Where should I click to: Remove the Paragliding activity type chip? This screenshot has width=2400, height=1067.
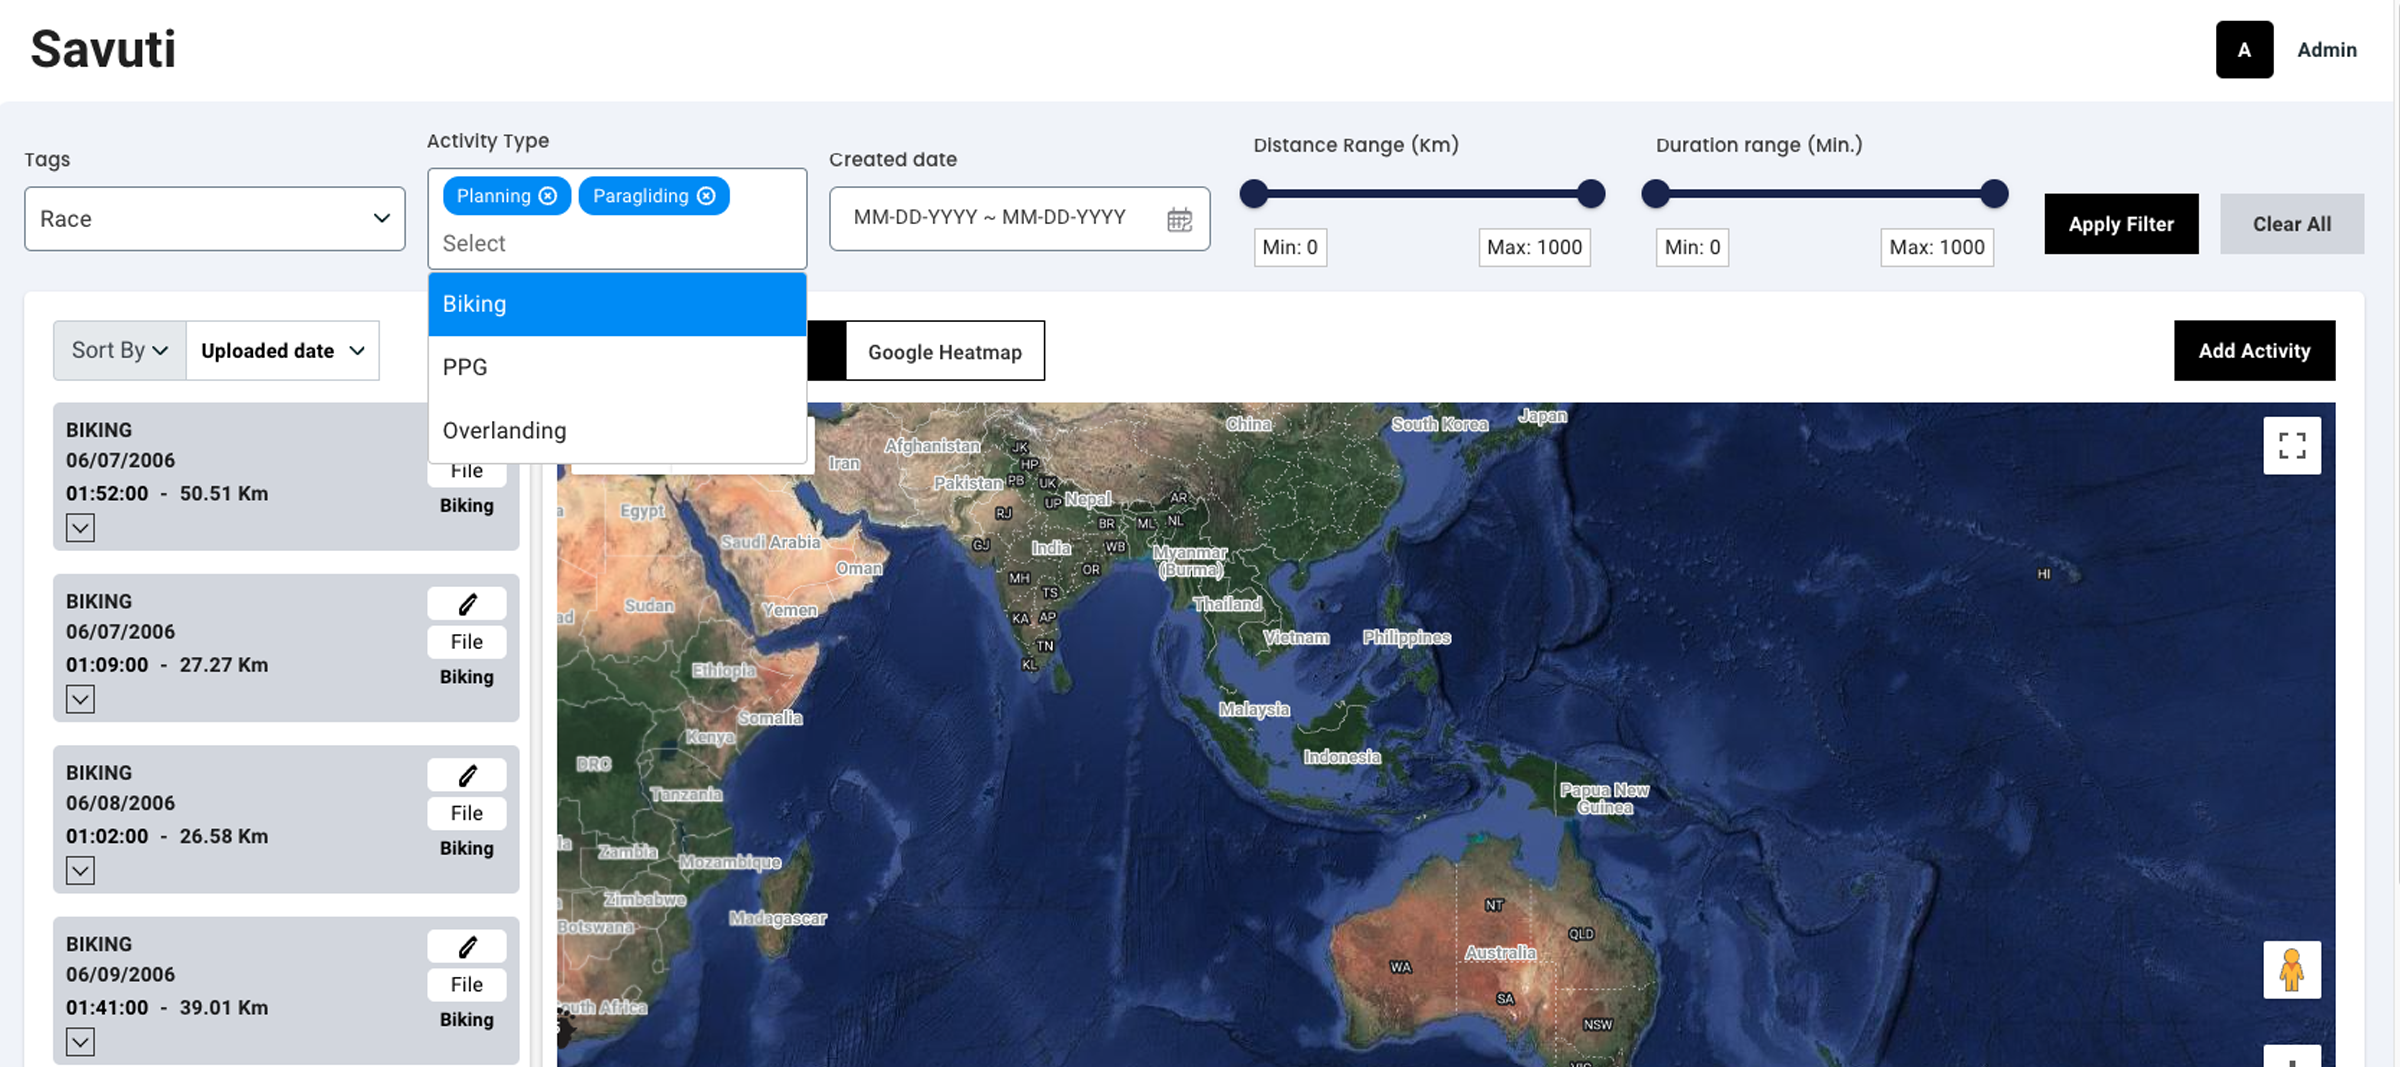tap(706, 196)
